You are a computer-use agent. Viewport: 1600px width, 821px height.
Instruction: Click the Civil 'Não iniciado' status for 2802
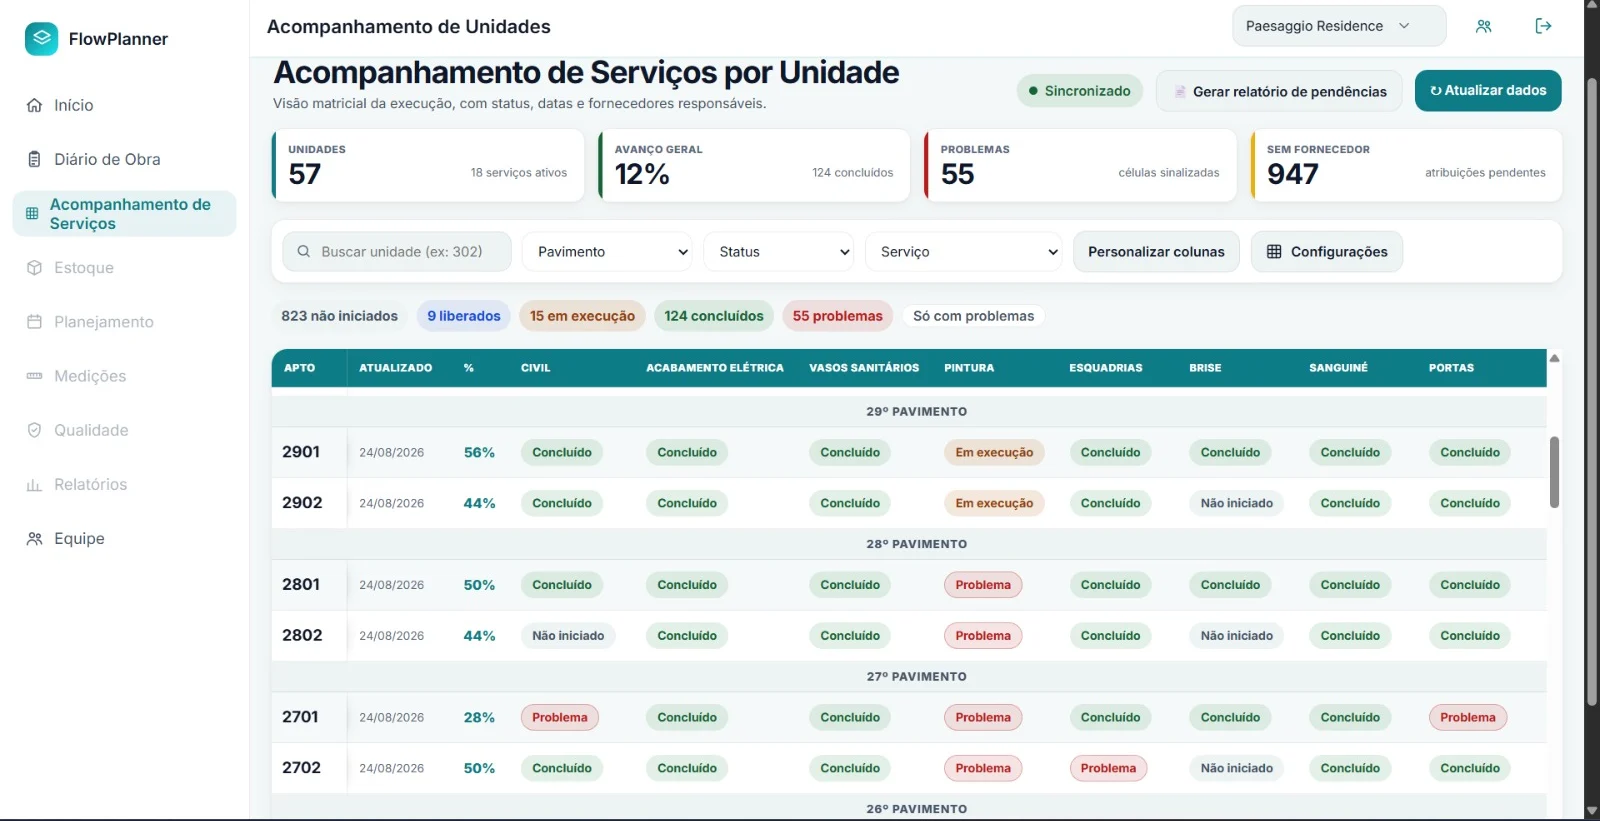click(568, 636)
